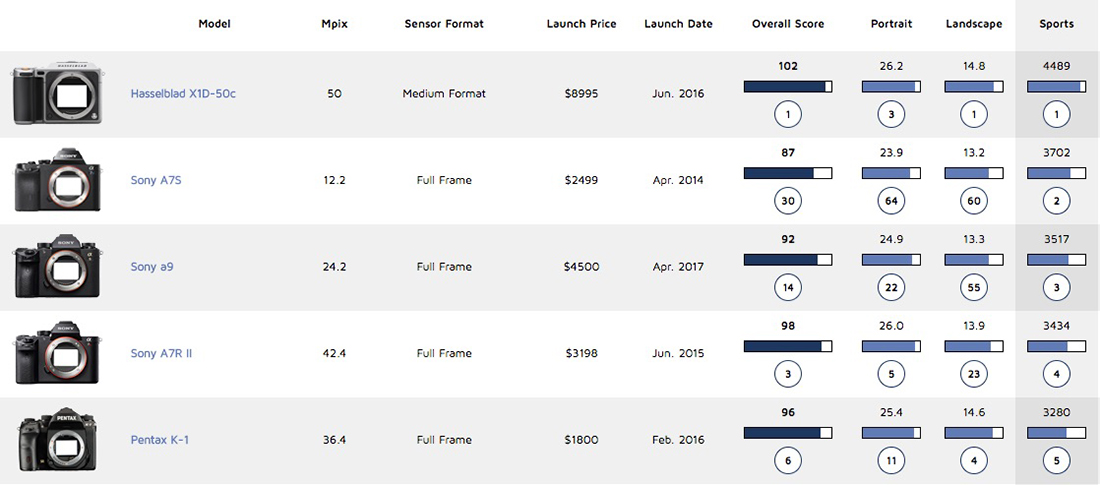Click Pentax K-1 portrait rank 11 badge

(891, 461)
